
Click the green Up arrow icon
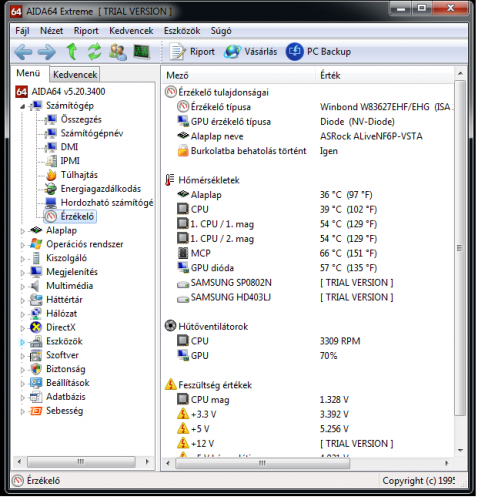[x=72, y=51]
